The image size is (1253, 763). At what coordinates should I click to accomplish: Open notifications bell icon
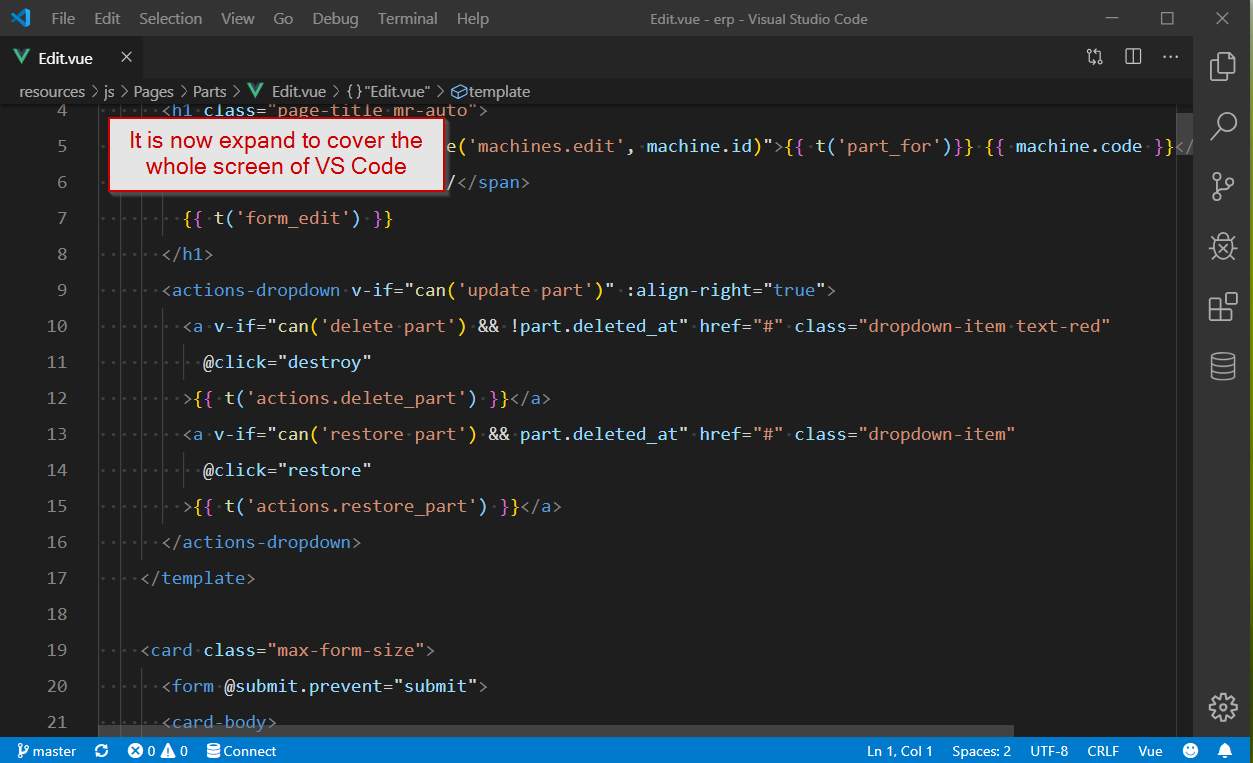pos(1225,751)
